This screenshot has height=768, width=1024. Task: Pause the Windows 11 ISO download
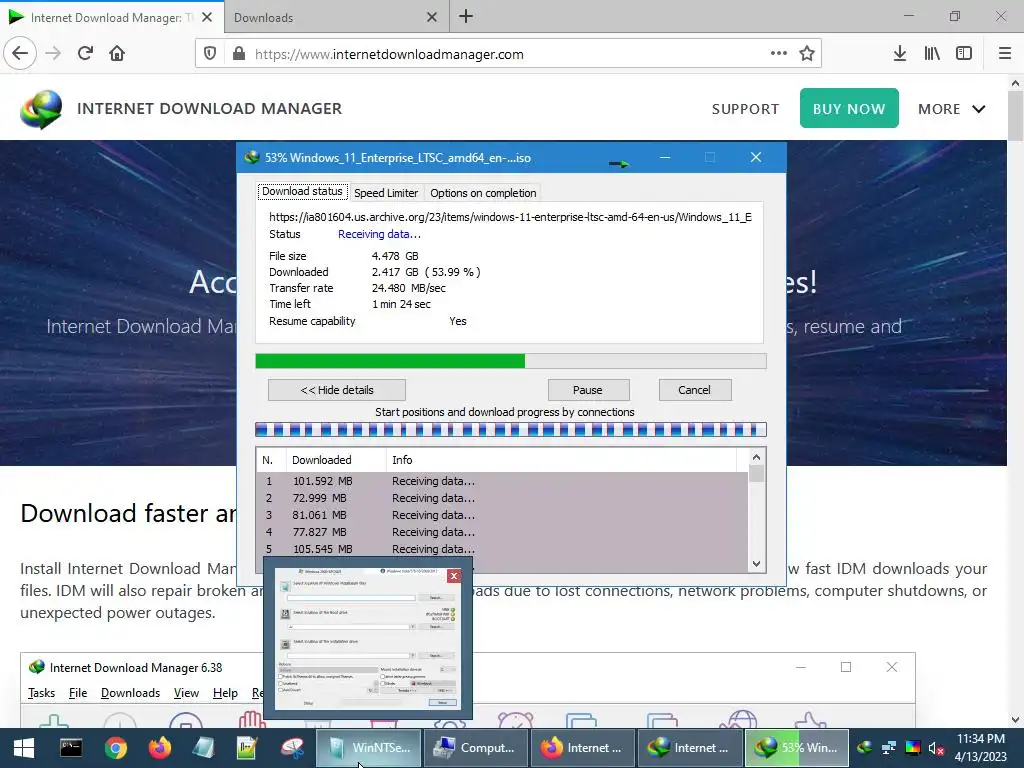point(588,390)
